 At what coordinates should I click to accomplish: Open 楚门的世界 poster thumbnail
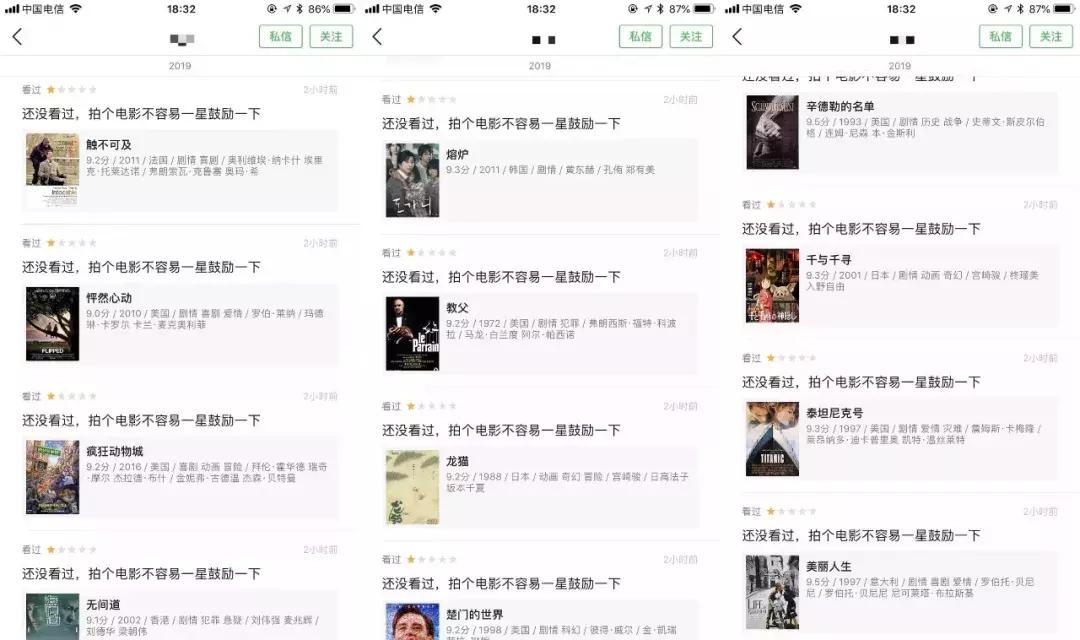tap(413, 621)
